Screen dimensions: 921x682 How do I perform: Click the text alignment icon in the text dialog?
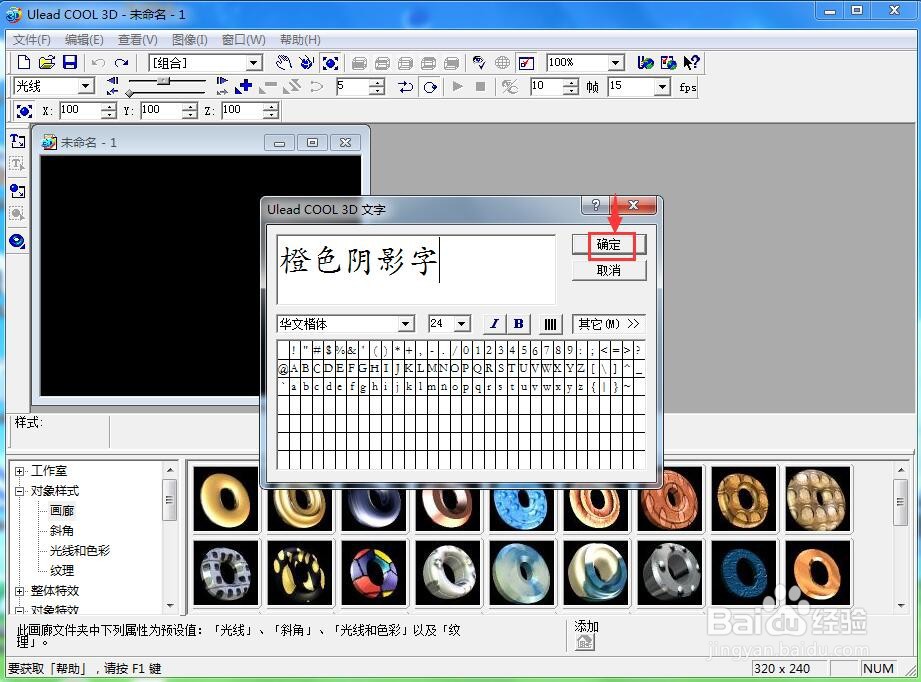click(x=550, y=324)
